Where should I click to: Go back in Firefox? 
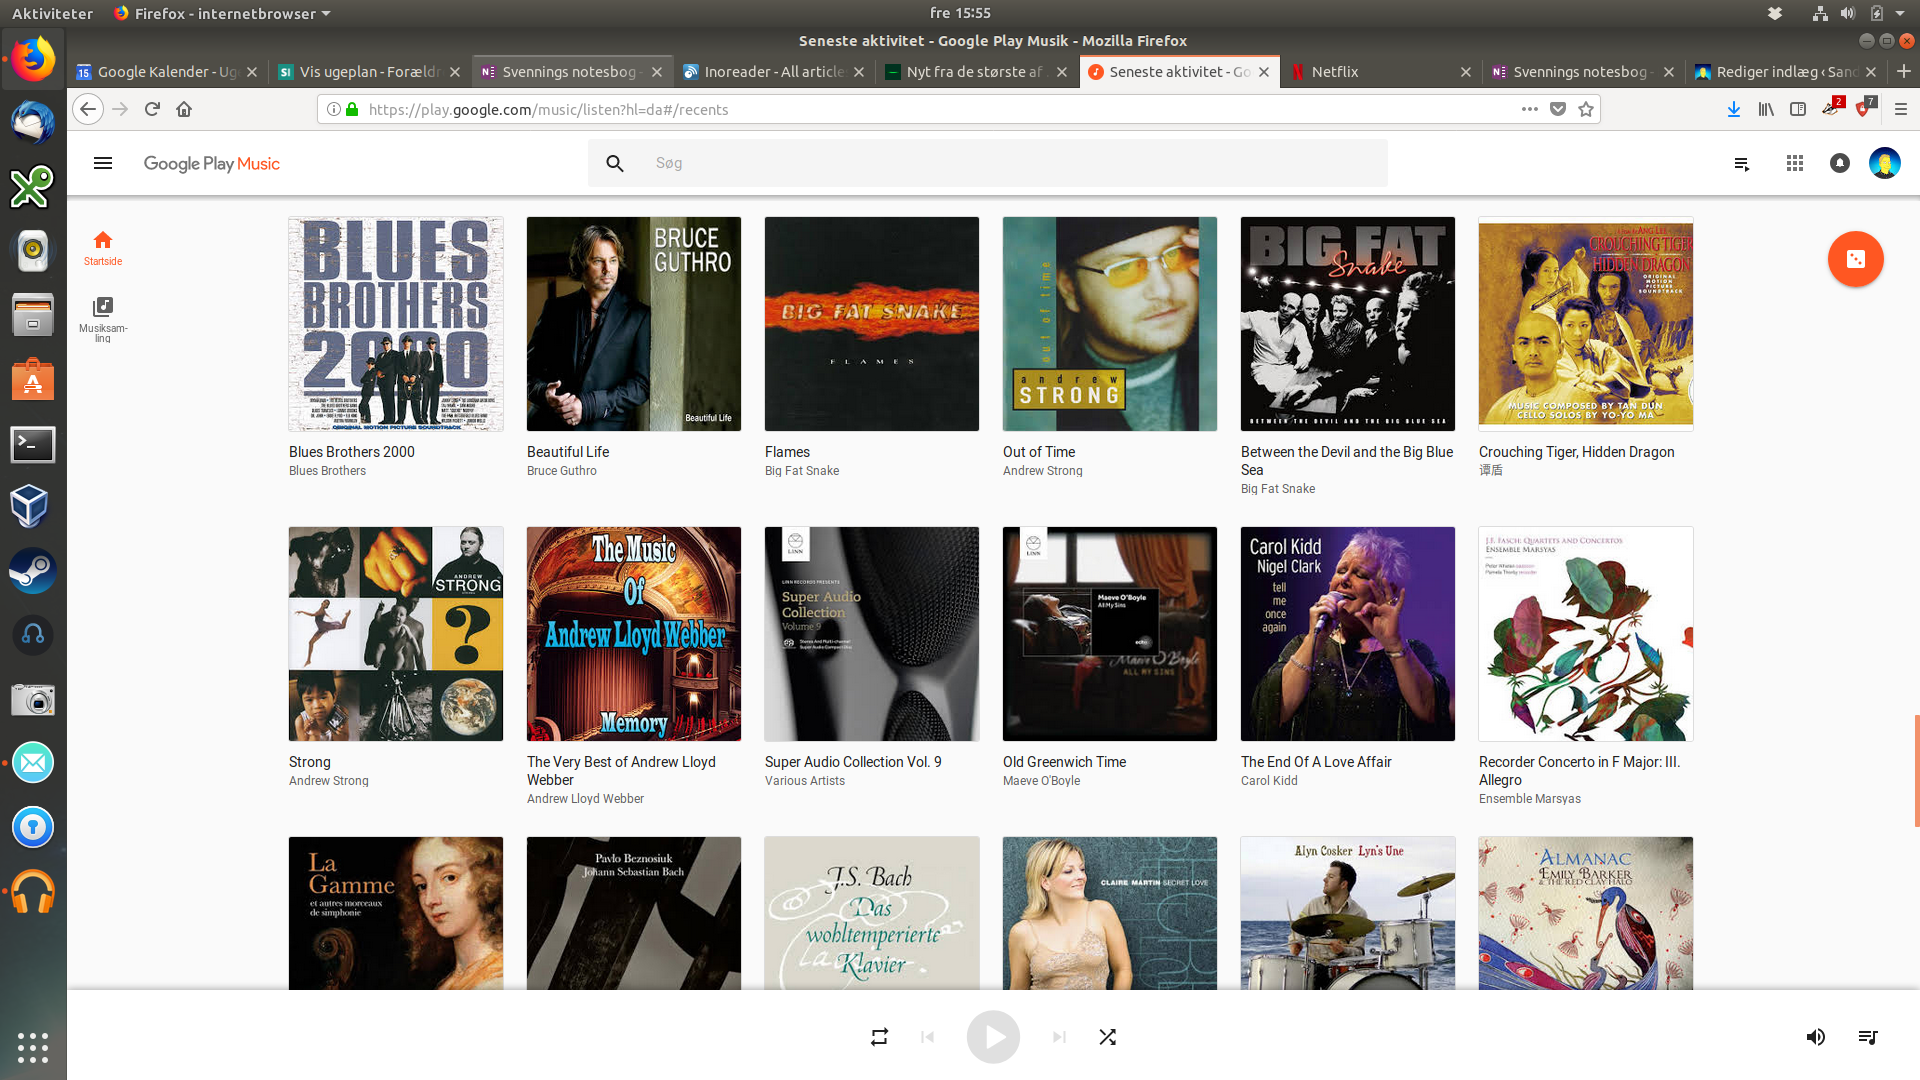click(x=88, y=109)
